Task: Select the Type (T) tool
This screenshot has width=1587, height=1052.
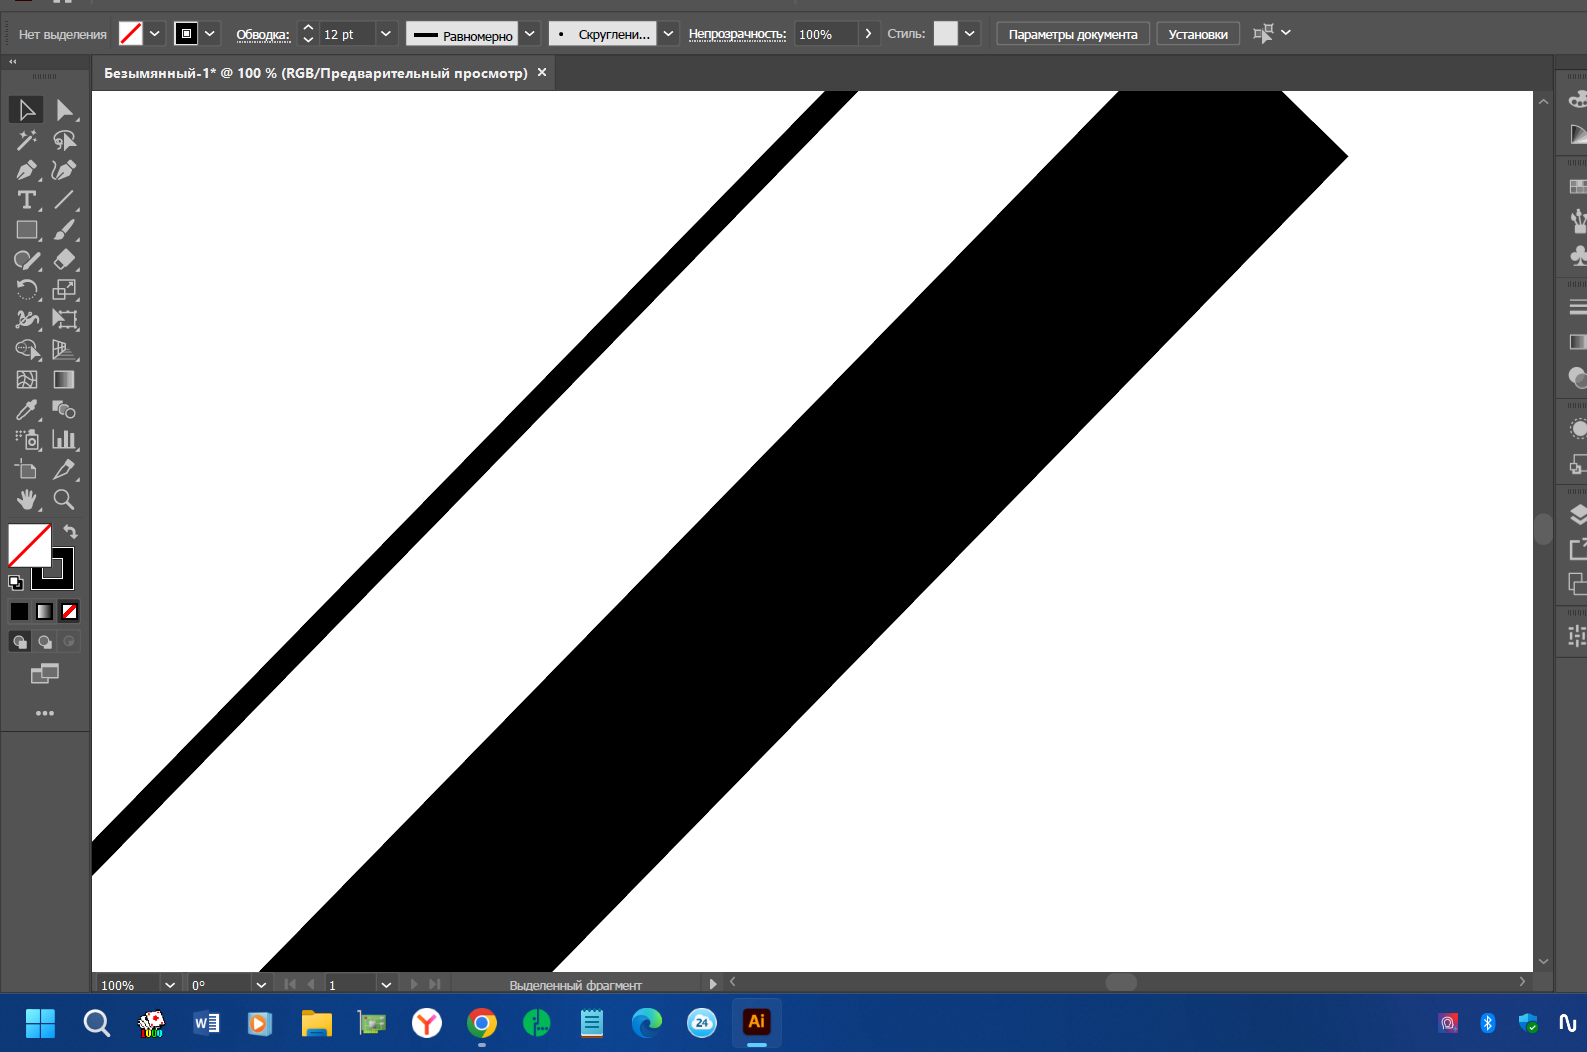Action: click(x=26, y=200)
